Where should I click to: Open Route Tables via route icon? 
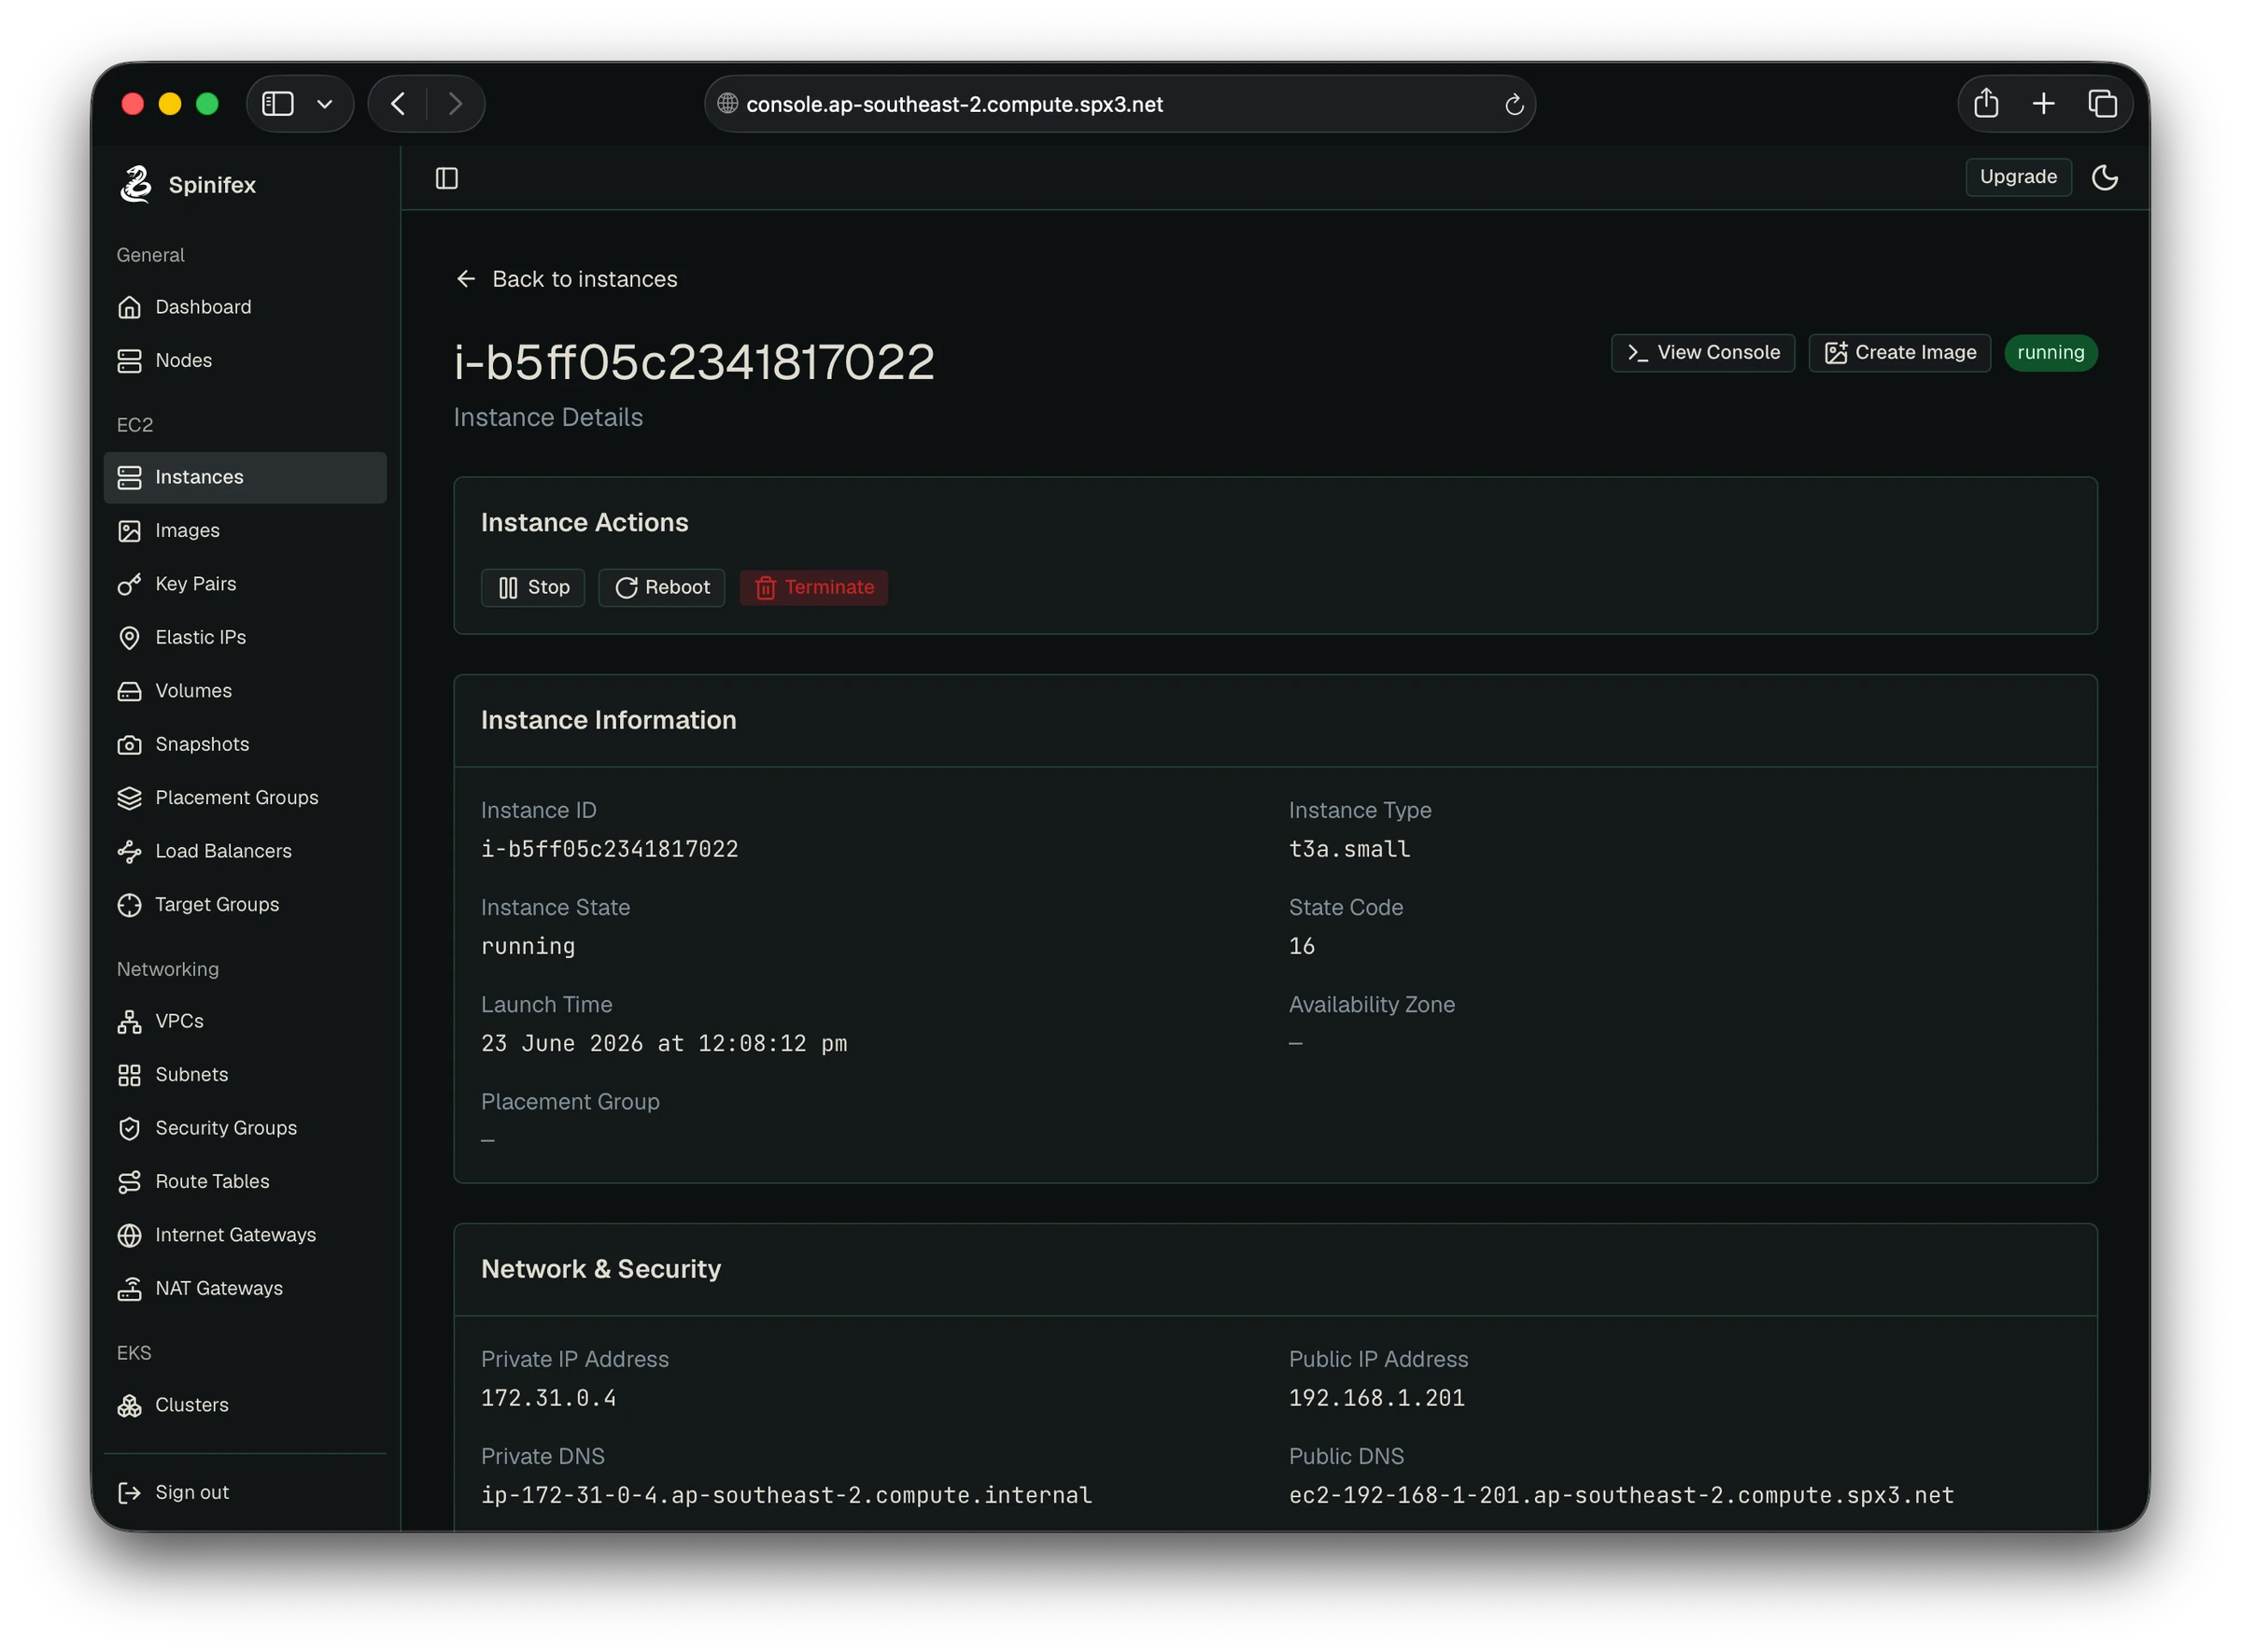tap(129, 1182)
